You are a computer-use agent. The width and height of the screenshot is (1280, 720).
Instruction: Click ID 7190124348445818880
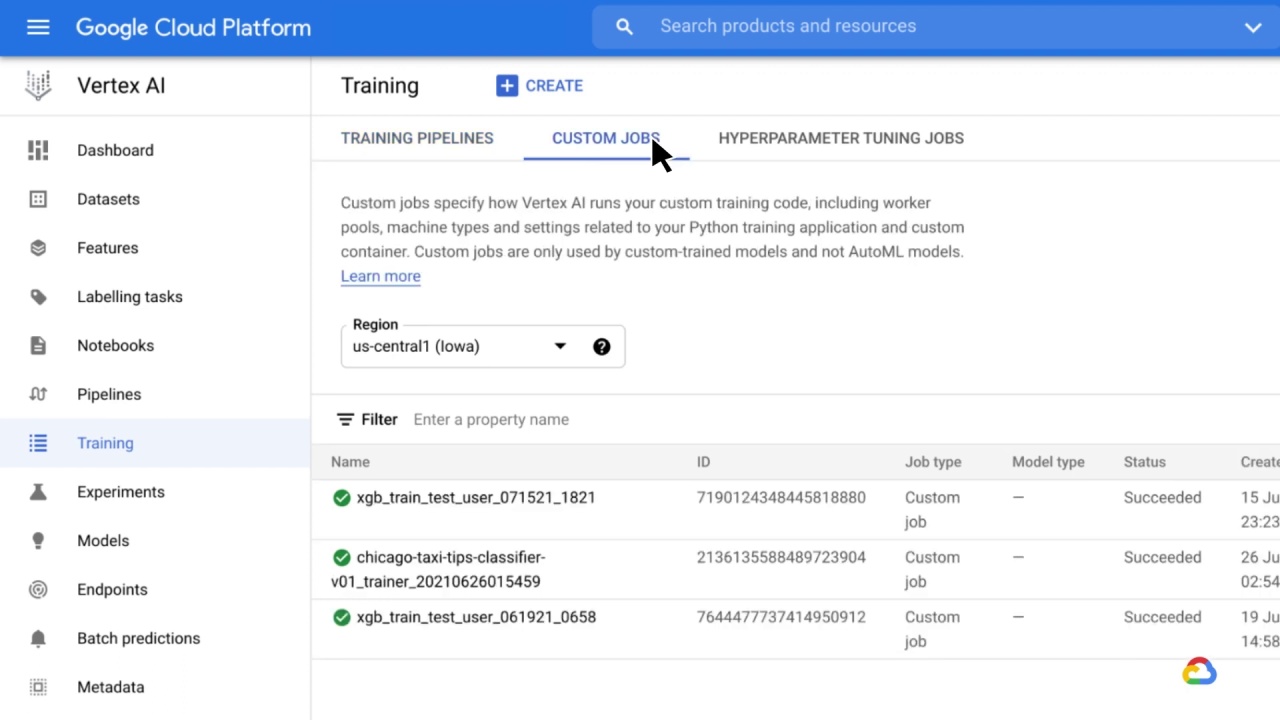click(781, 498)
